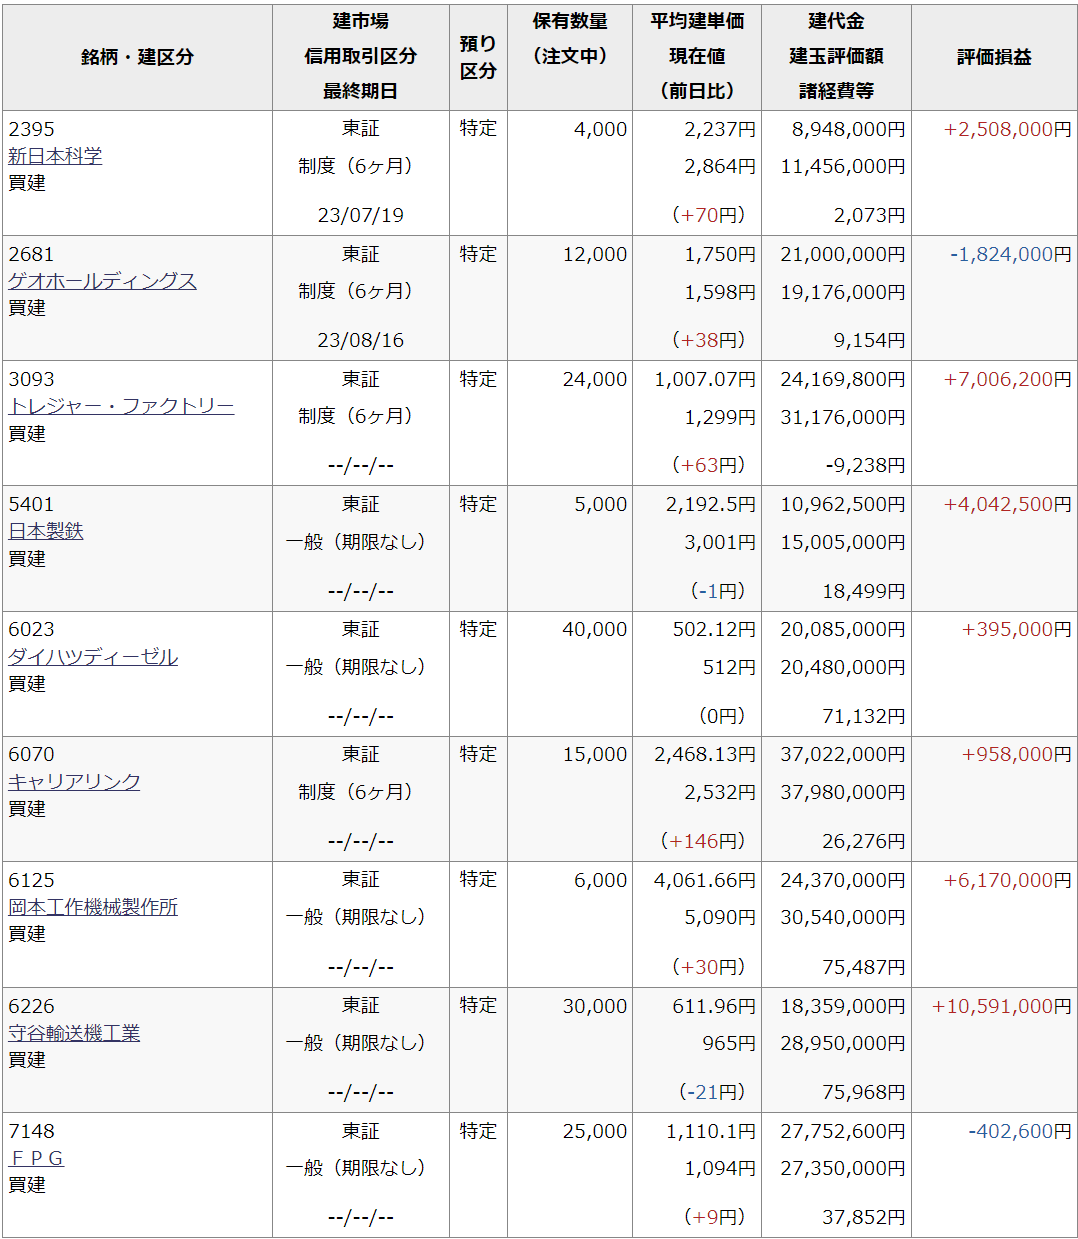
Task: Click holding quantity 40,000
Action: [595, 629]
